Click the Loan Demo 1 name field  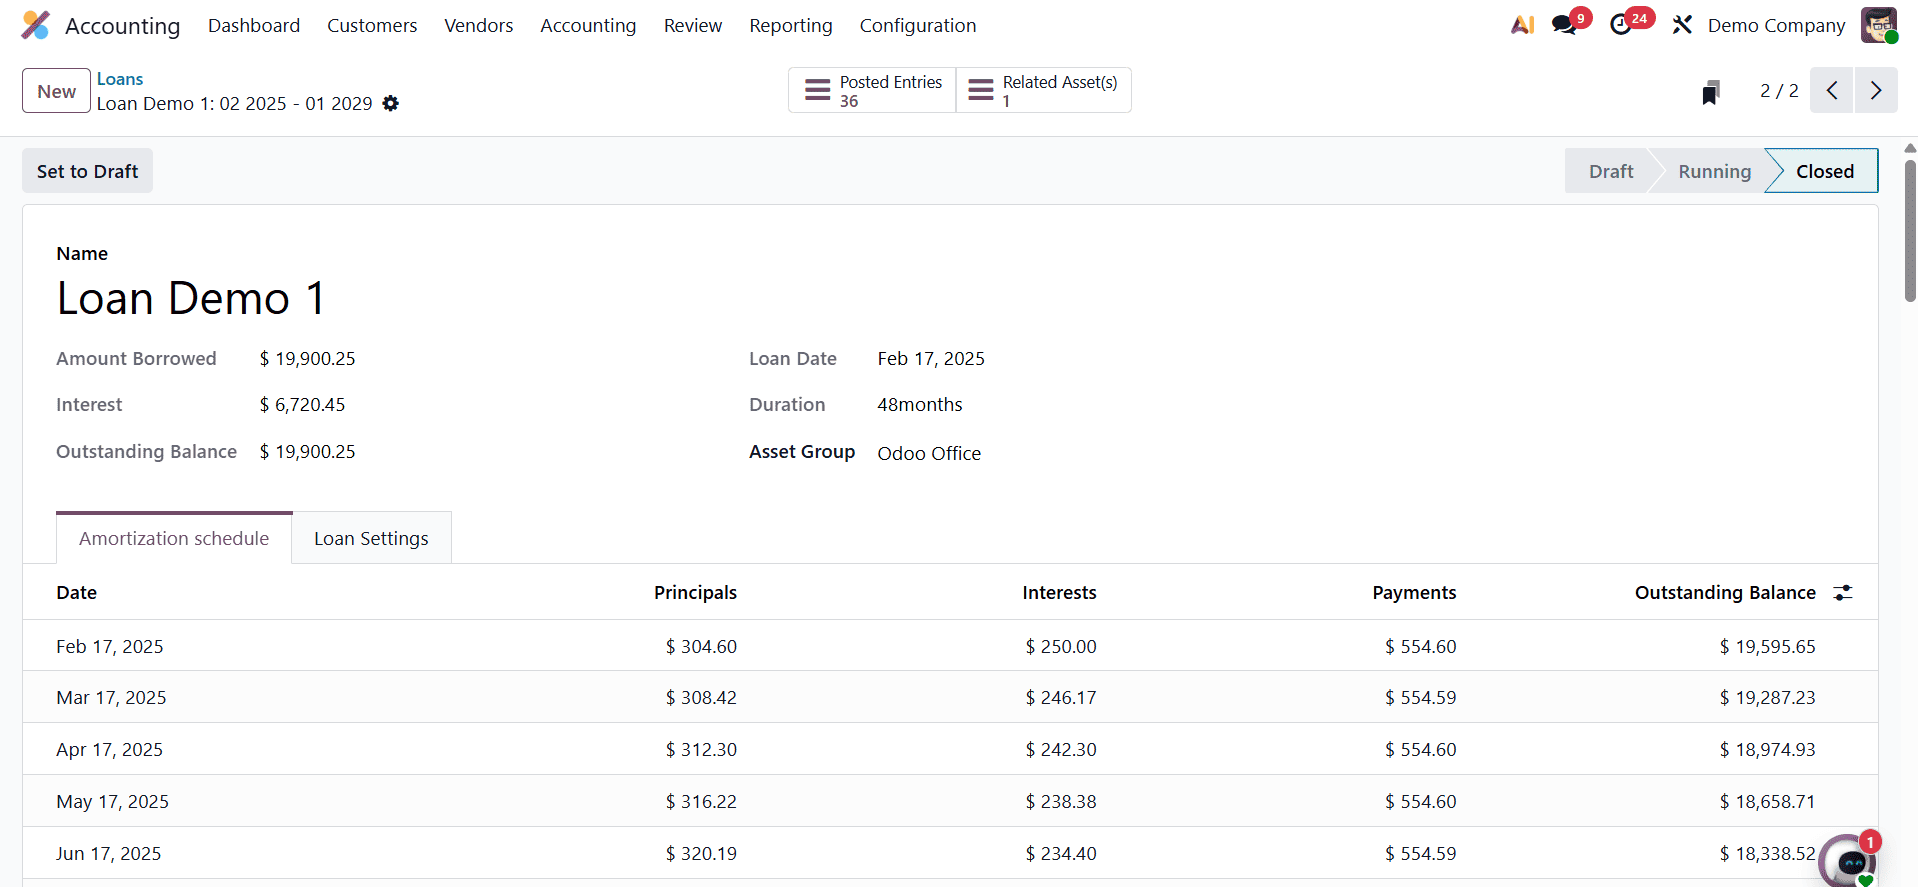tap(191, 298)
